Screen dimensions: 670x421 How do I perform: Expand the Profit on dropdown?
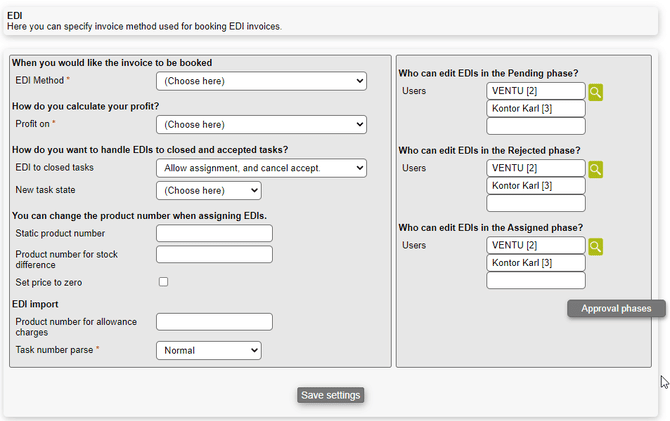[x=262, y=125]
